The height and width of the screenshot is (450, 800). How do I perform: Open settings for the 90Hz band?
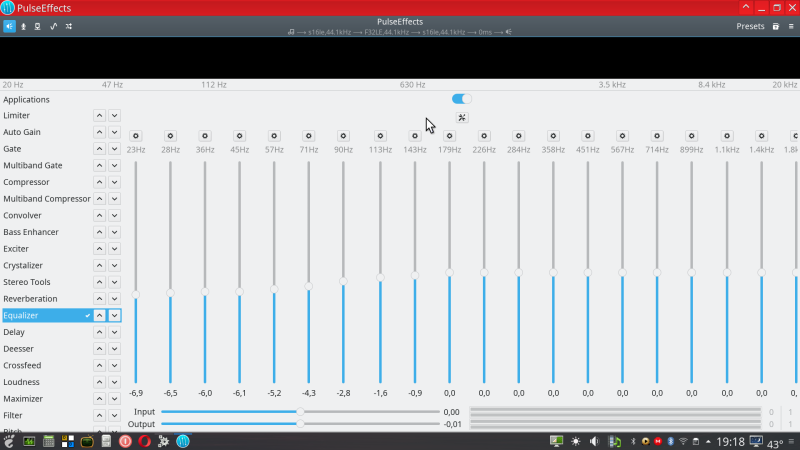click(x=343, y=136)
